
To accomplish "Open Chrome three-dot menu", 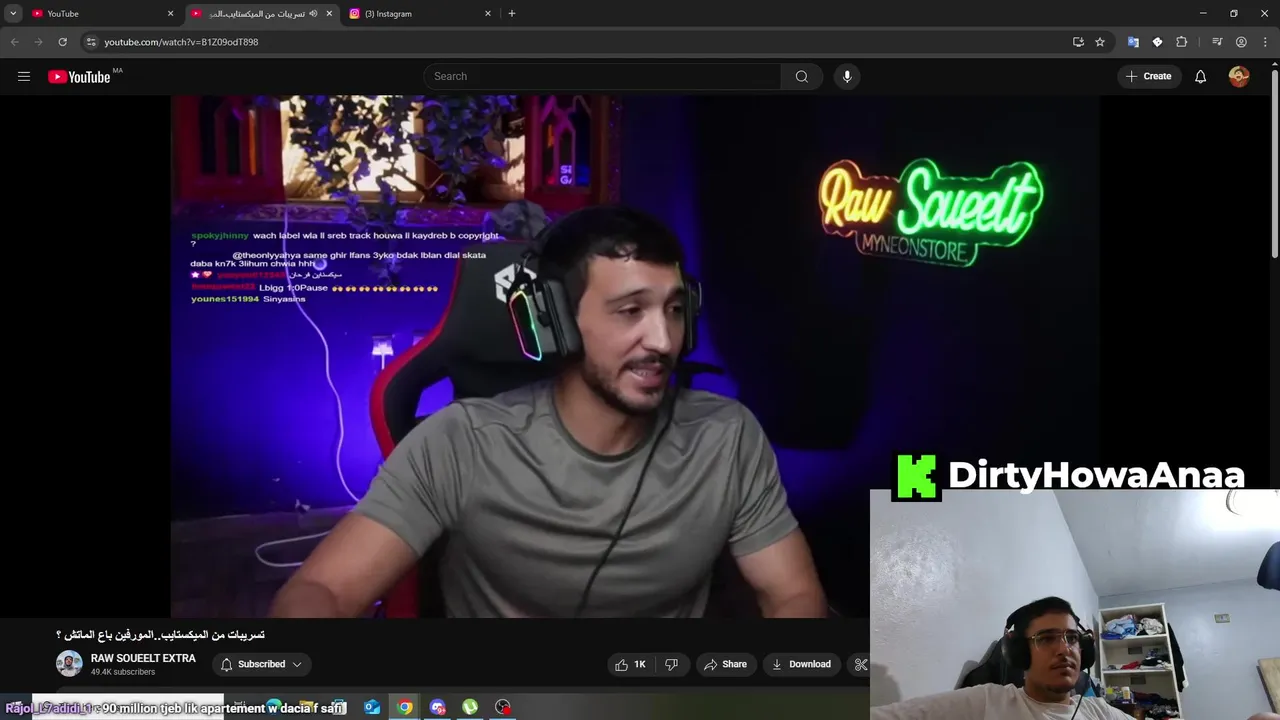I will (1264, 42).
